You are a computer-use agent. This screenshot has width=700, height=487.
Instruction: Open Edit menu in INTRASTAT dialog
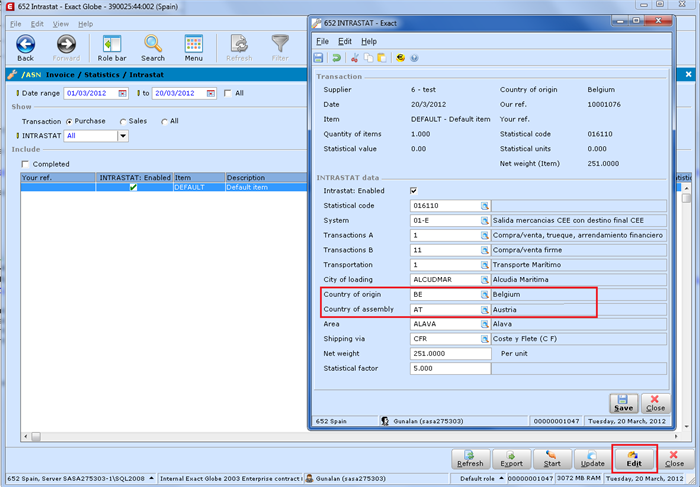coord(345,41)
